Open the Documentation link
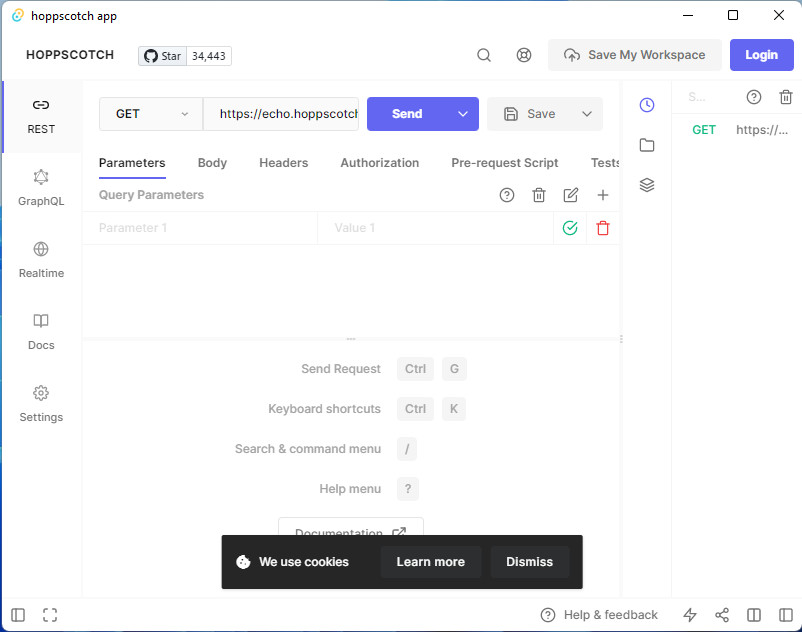The width and height of the screenshot is (802, 632). coord(351,528)
